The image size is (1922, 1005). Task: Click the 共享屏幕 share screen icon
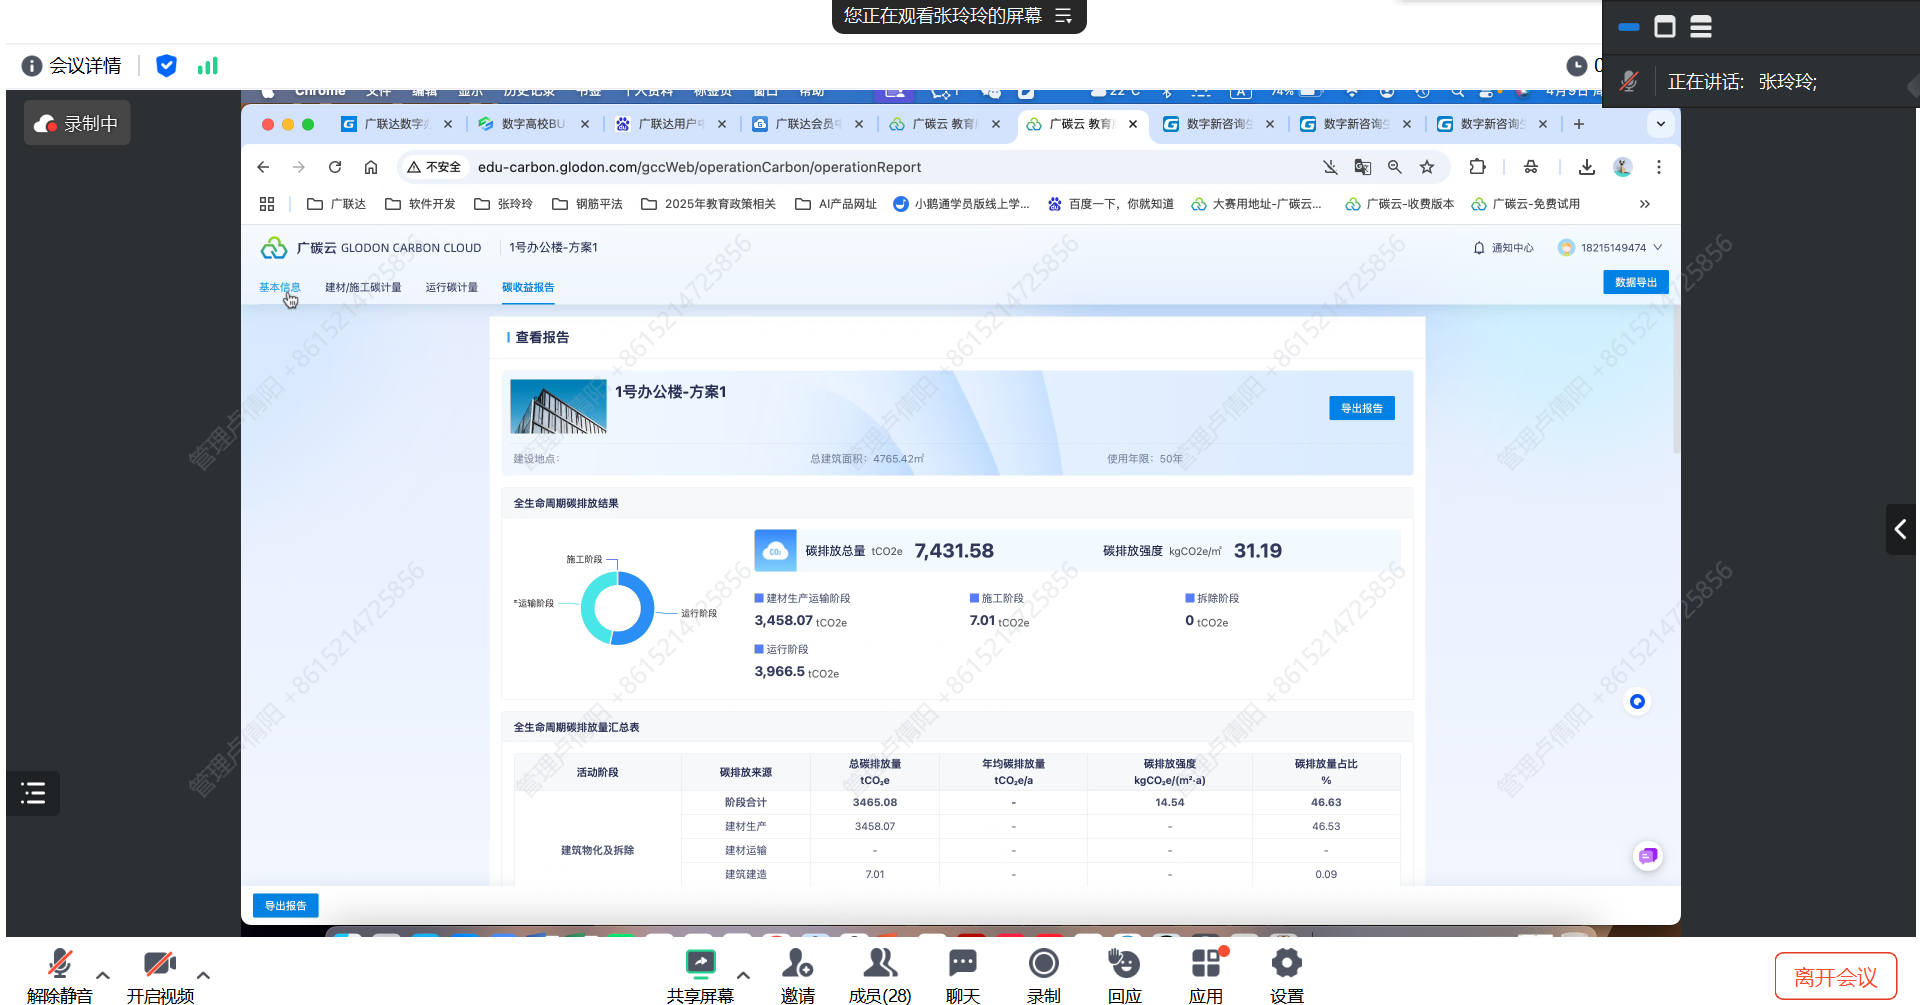[x=700, y=964]
